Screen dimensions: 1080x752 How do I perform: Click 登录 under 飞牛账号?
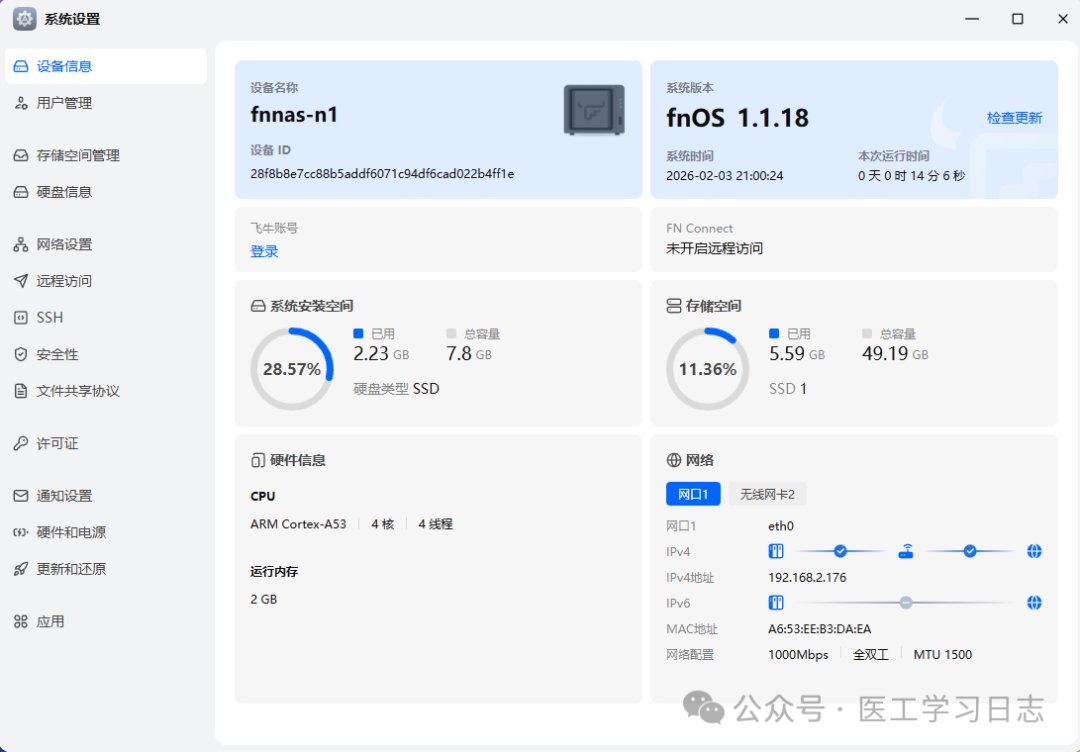264,251
